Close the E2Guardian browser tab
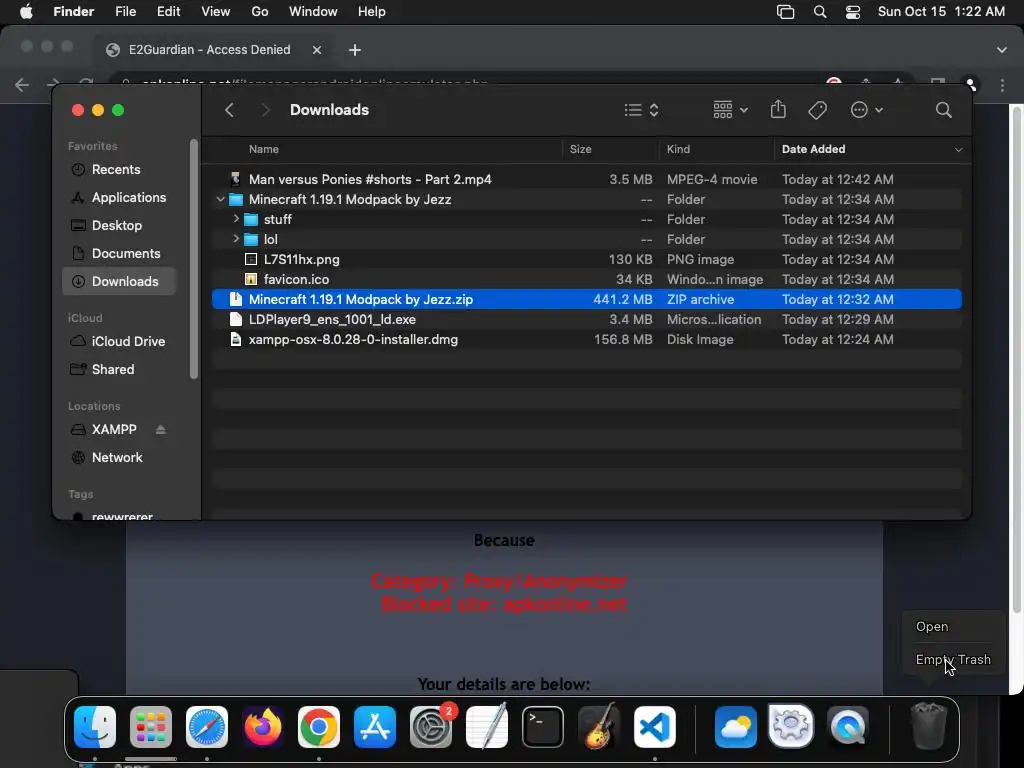 [317, 50]
